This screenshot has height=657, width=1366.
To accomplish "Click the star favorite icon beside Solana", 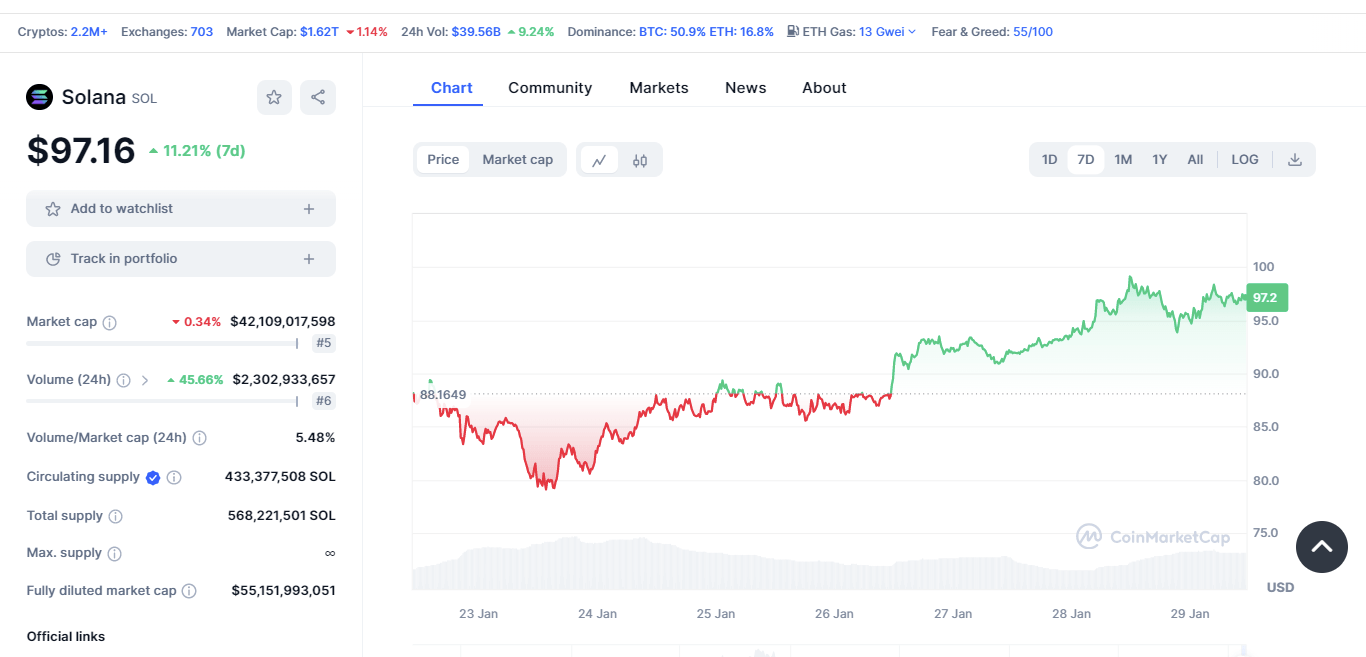I will [x=274, y=97].
